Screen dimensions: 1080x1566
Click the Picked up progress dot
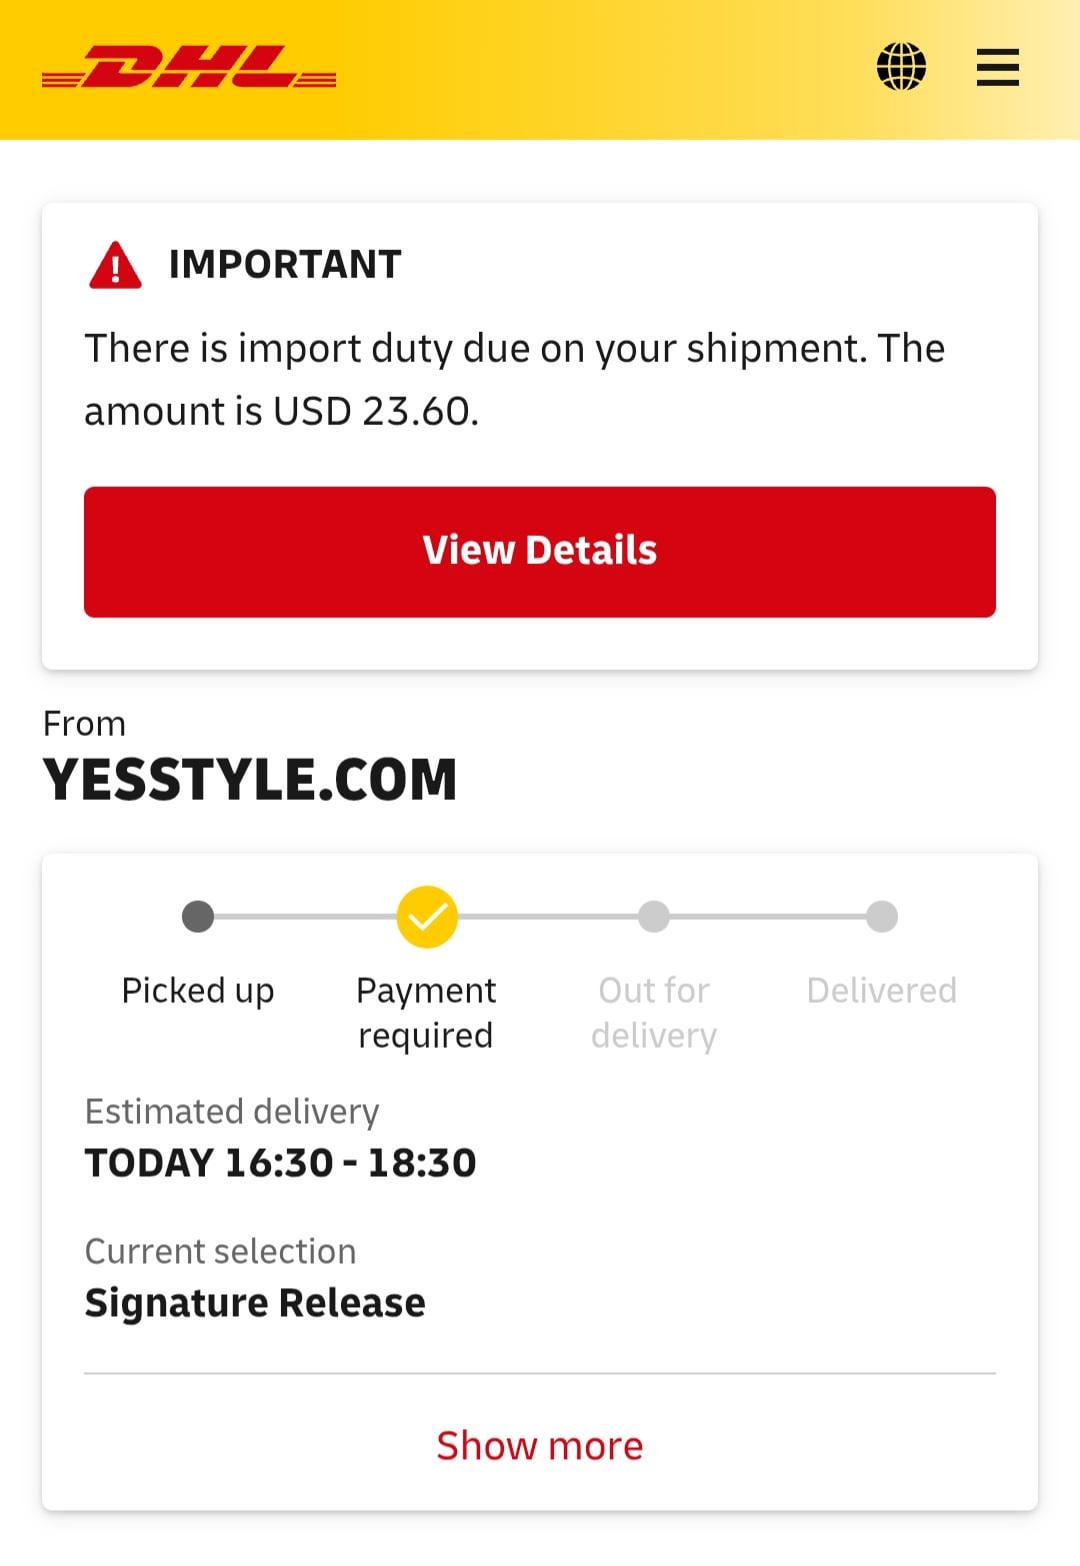198,916
